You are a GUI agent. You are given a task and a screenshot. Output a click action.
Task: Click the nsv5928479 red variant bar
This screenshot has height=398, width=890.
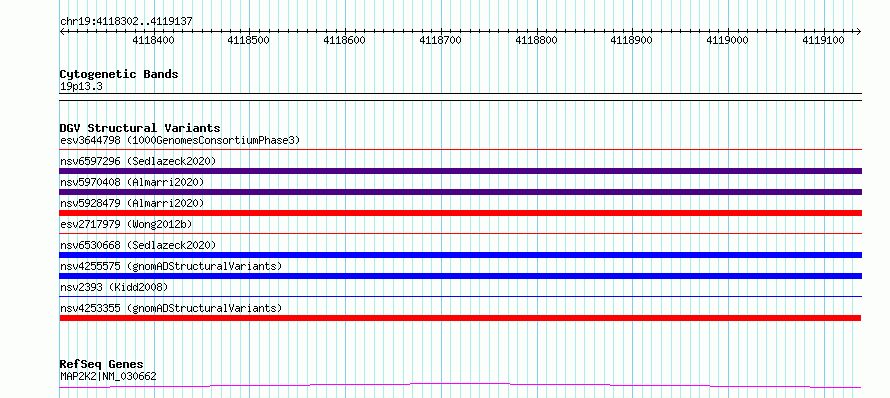pos(460,213)
